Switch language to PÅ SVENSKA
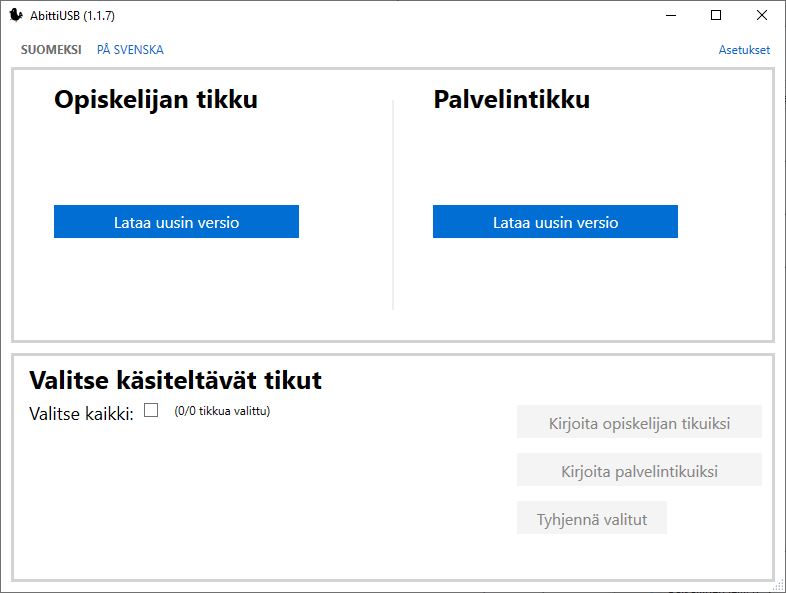Image resolution: width=786 pixels, height=593 pixels. click(x=130, y=50)
